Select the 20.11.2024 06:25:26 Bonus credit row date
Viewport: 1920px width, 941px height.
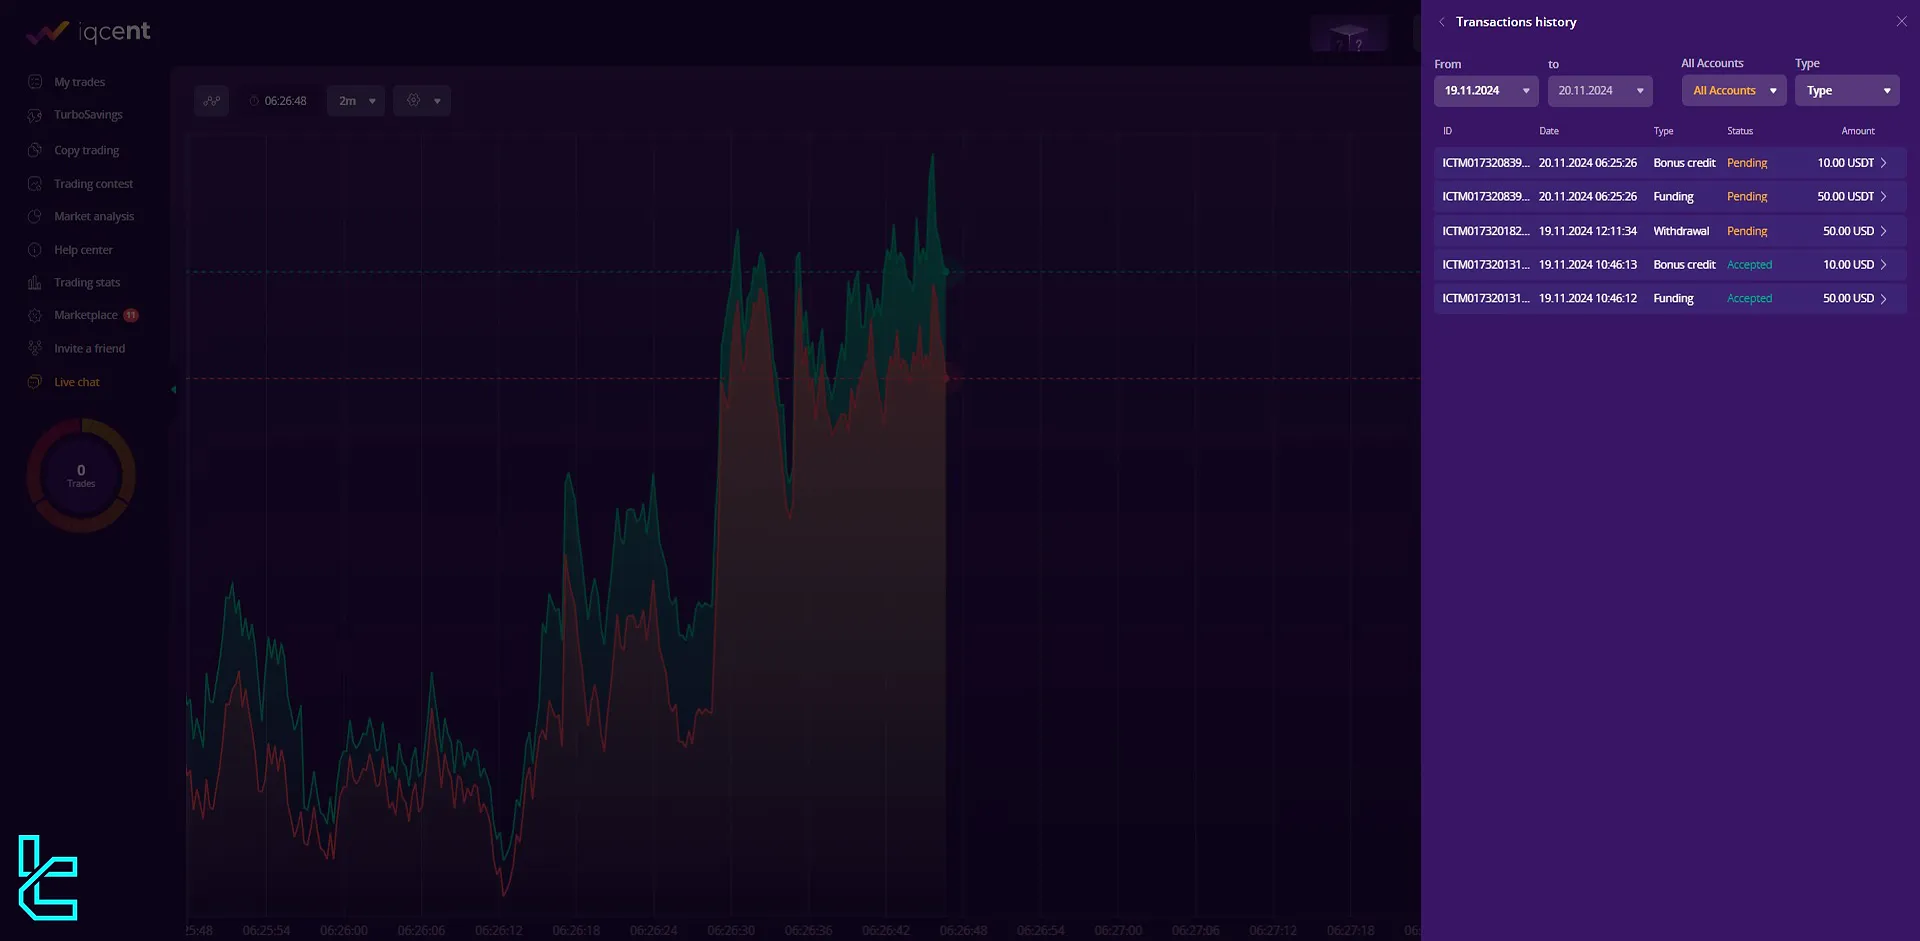click(1588, 163)
